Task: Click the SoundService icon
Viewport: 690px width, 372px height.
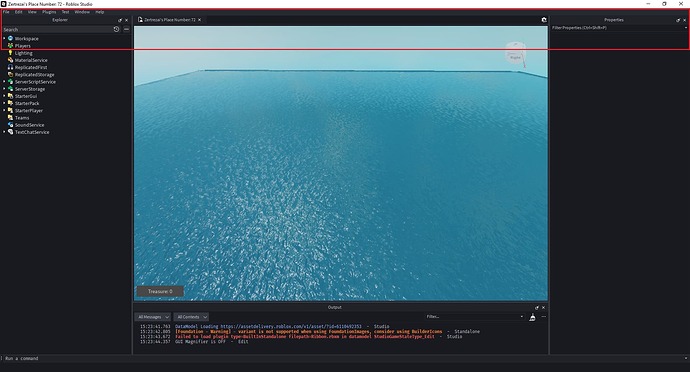Action: [x=11, y=125]
